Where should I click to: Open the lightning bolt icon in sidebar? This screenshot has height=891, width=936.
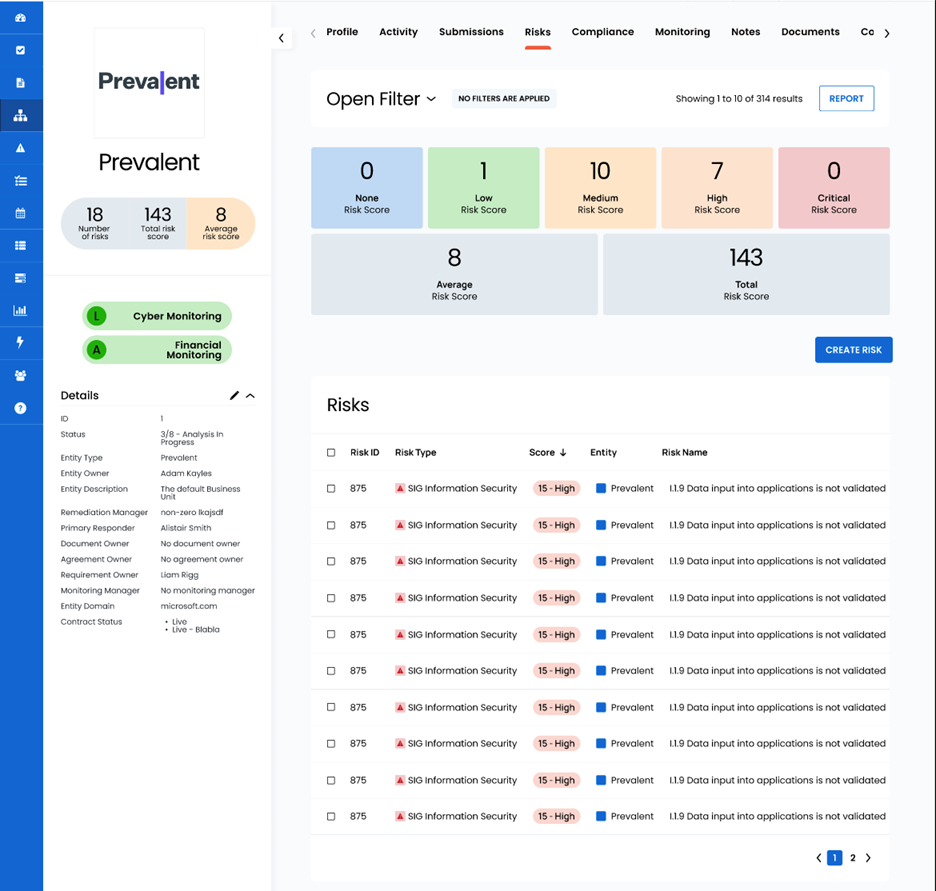point(20,343)
